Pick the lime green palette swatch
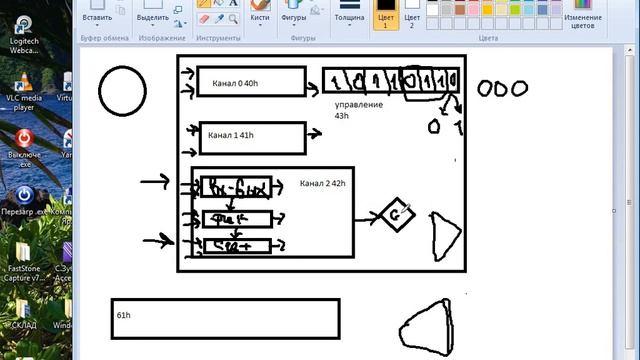640x360 pixels. pyautogui.click(x=515, y=9)
